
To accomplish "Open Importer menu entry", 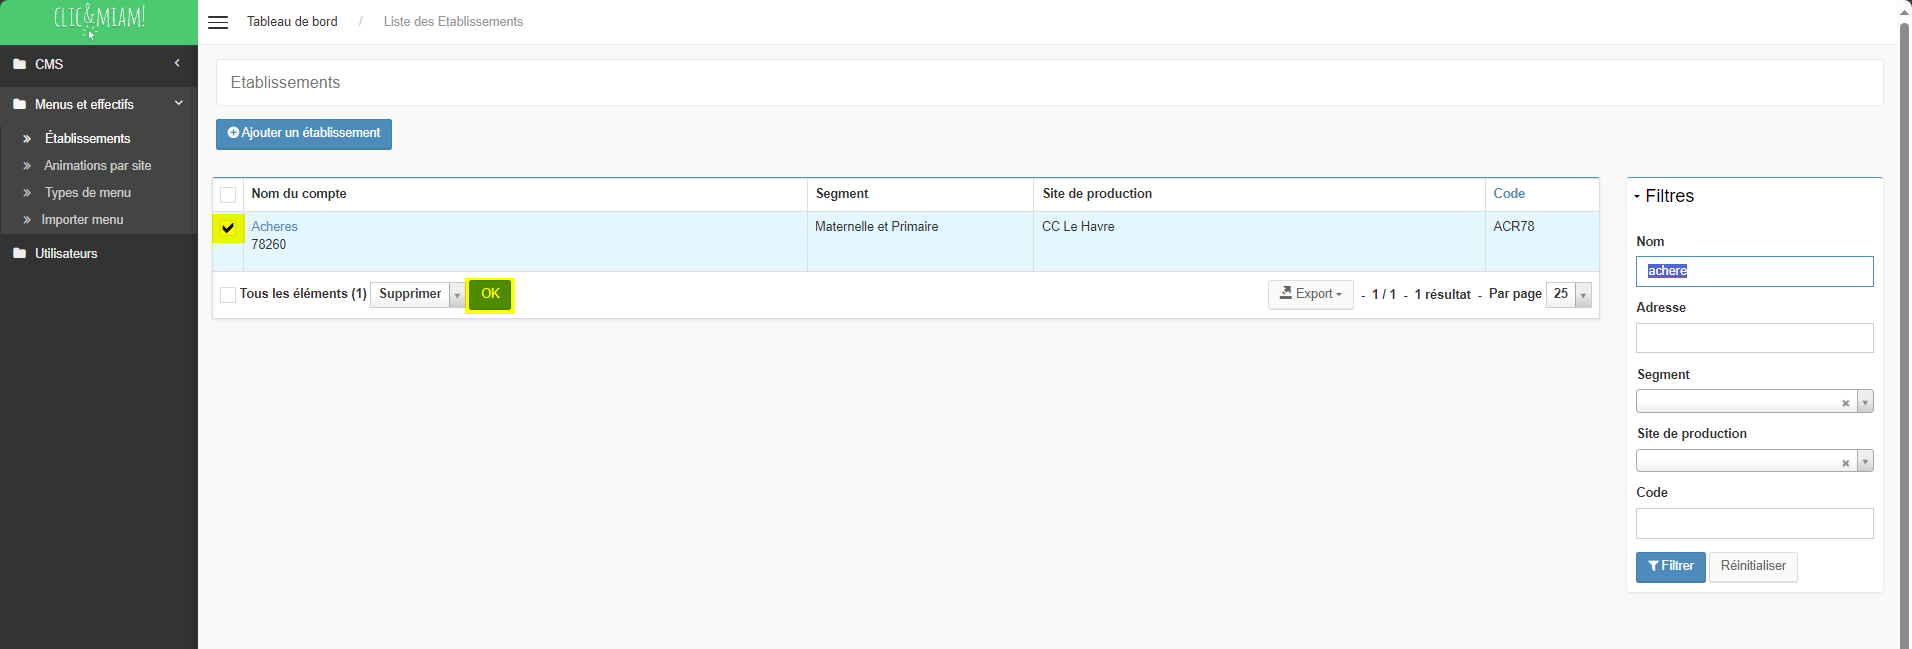I will pos(82,219).
